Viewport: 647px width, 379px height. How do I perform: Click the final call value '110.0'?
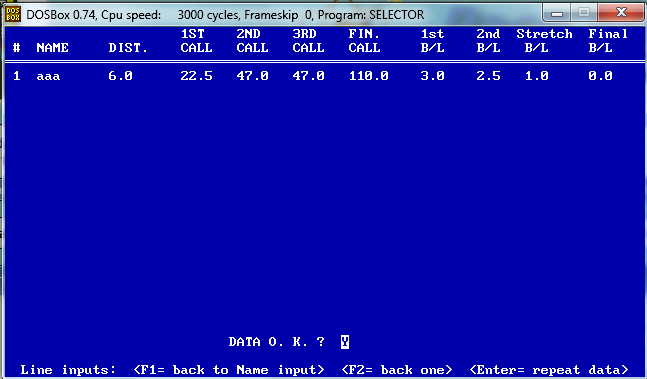(368, 76)
